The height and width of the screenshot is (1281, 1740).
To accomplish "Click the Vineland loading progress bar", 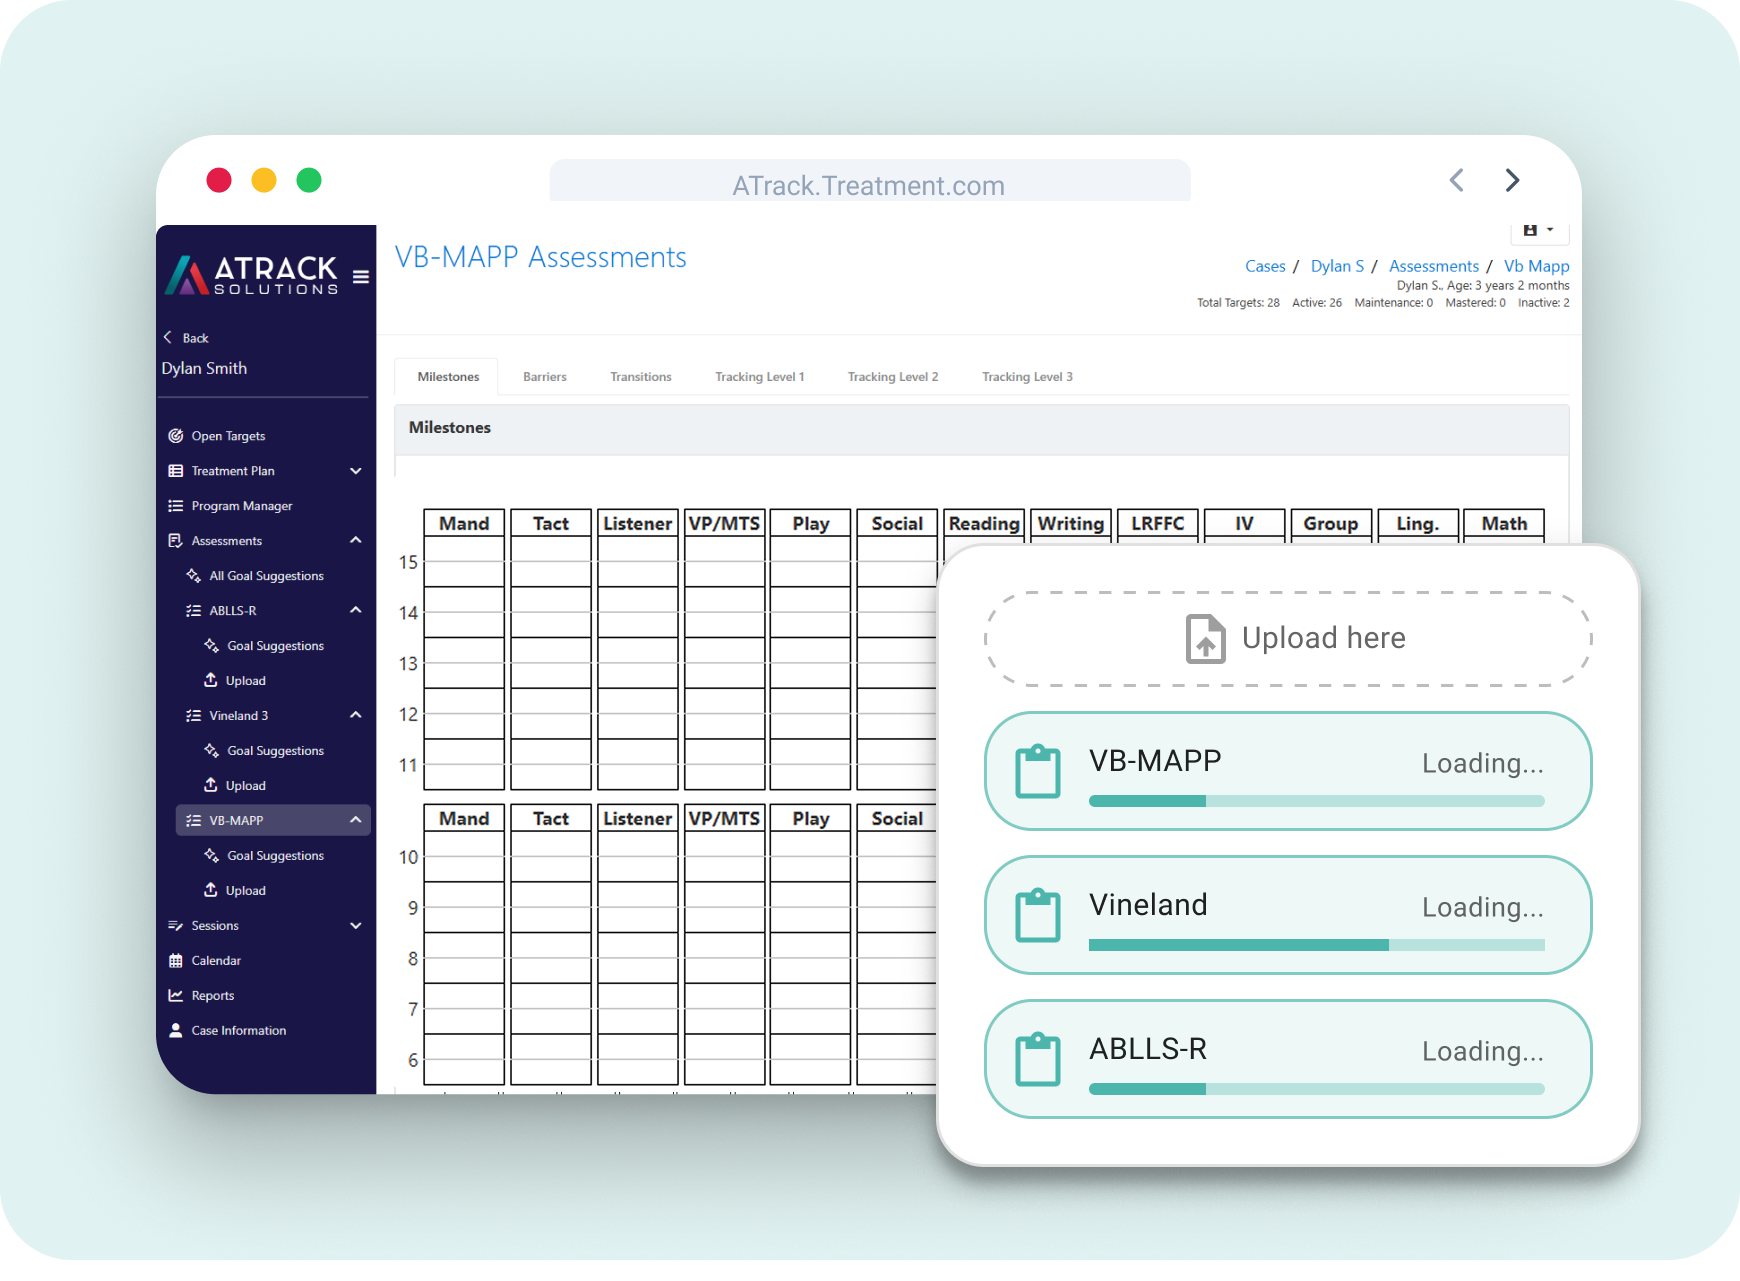I will 1316,945.
